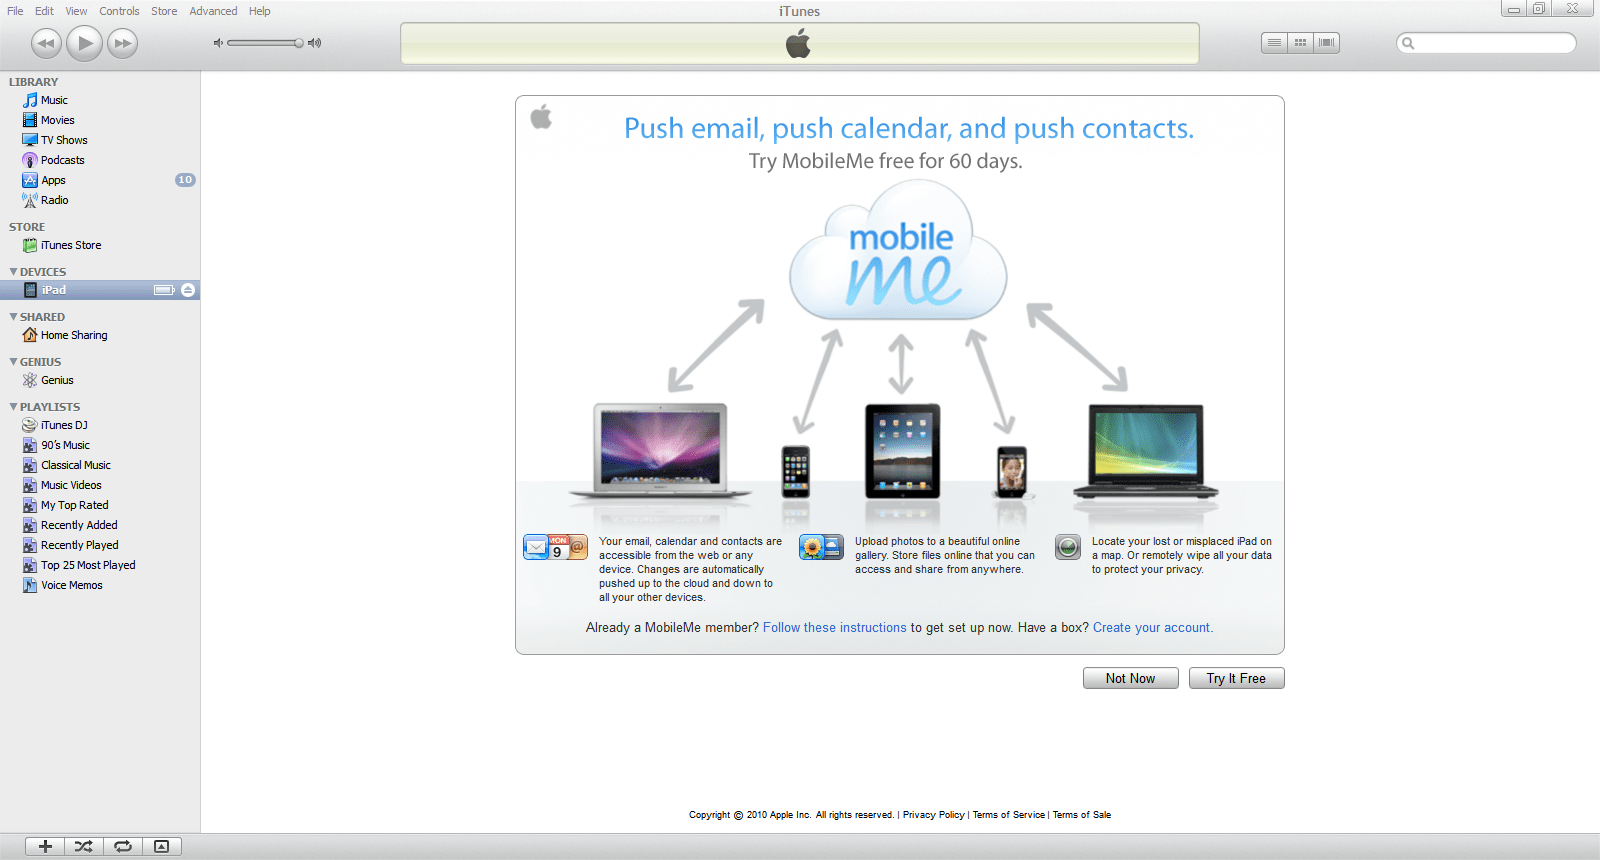
Task: Open the Music Videos playlist icon
Action: (x=30, y=485)
